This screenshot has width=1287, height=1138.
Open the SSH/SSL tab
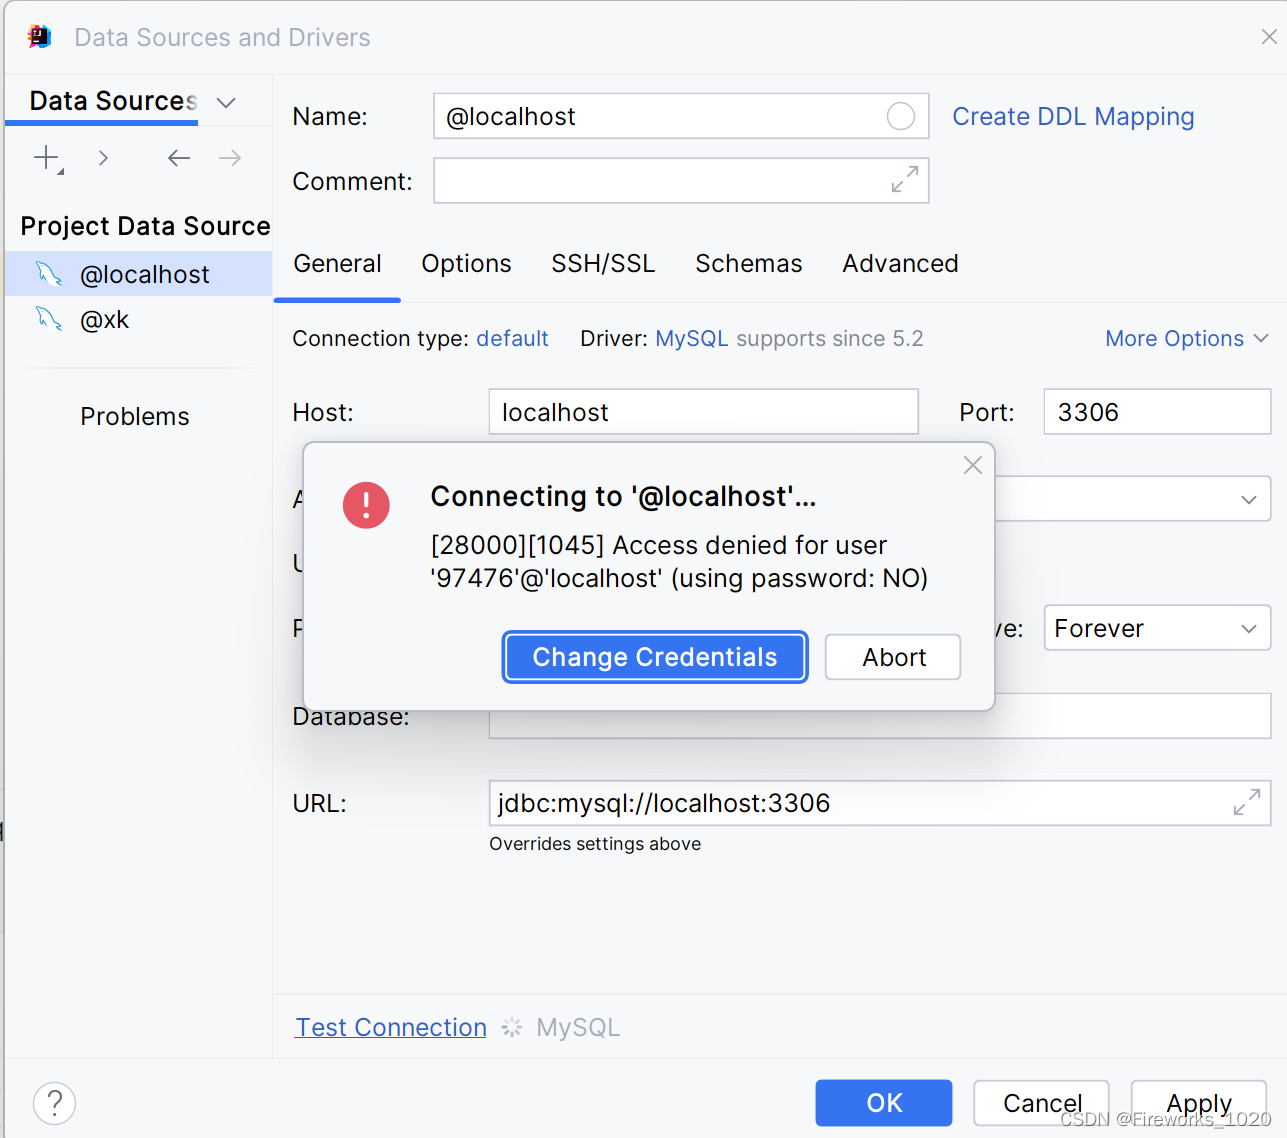click(603, 263)
